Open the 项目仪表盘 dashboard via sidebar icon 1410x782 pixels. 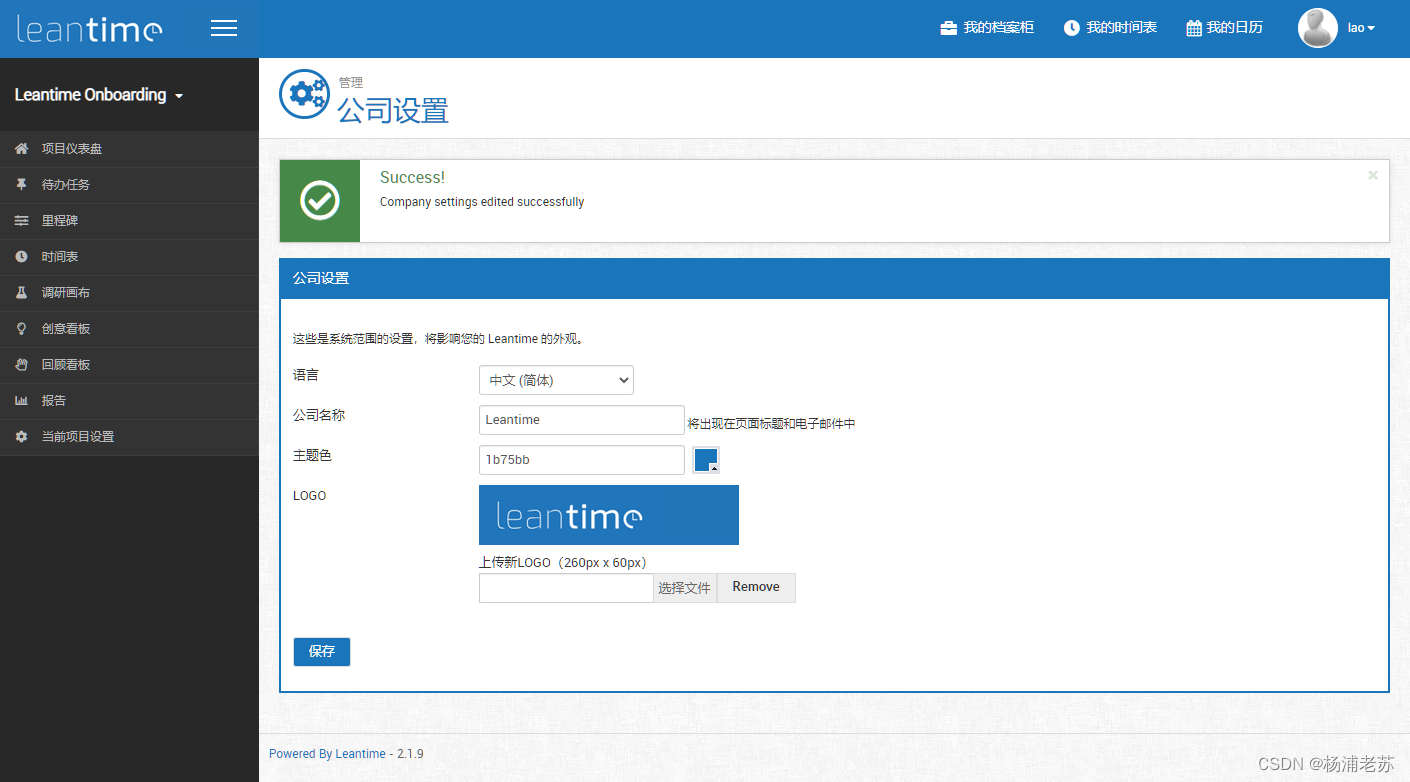coord(20,148)
